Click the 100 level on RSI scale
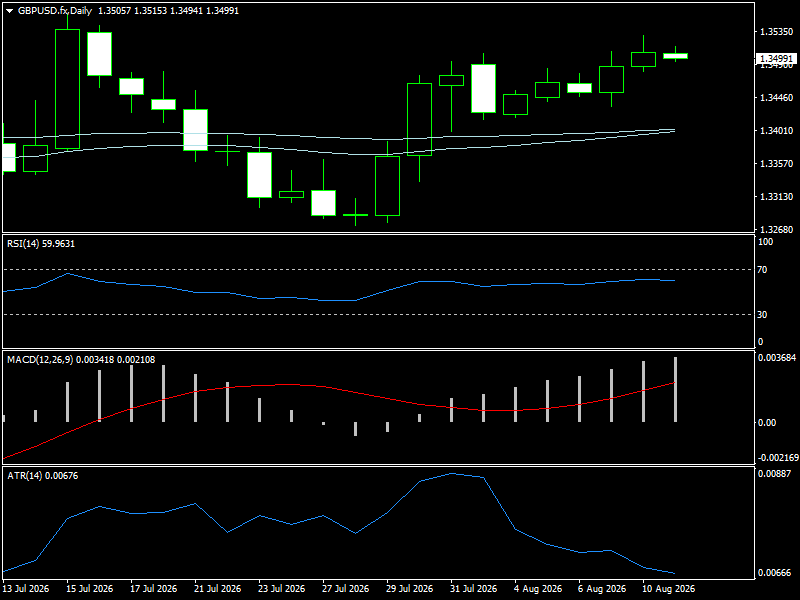 tap(766, 242)
